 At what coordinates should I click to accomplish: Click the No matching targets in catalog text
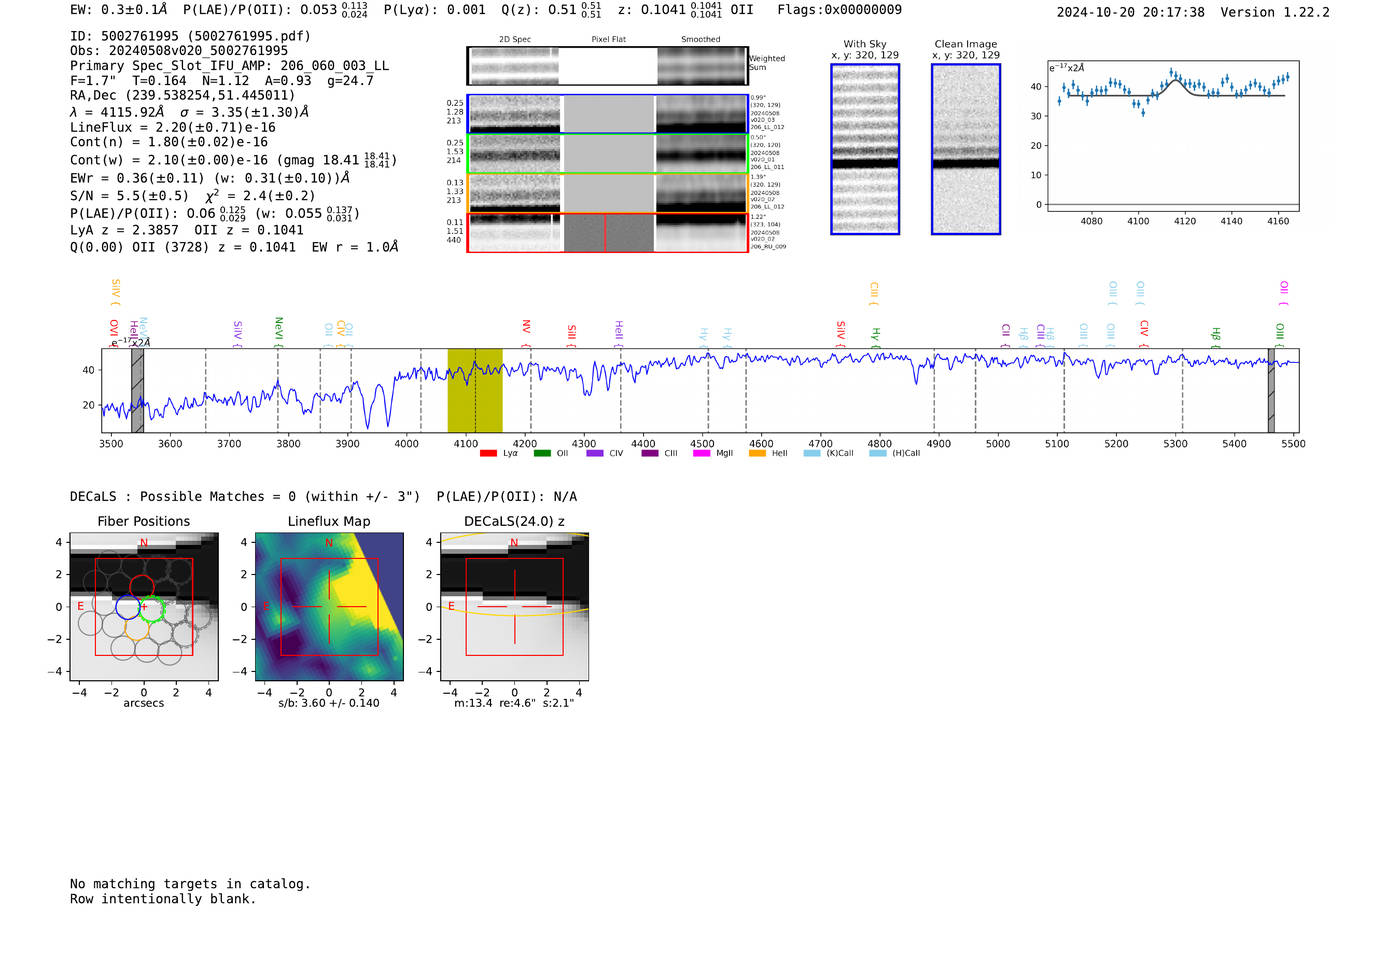[190, 884]
